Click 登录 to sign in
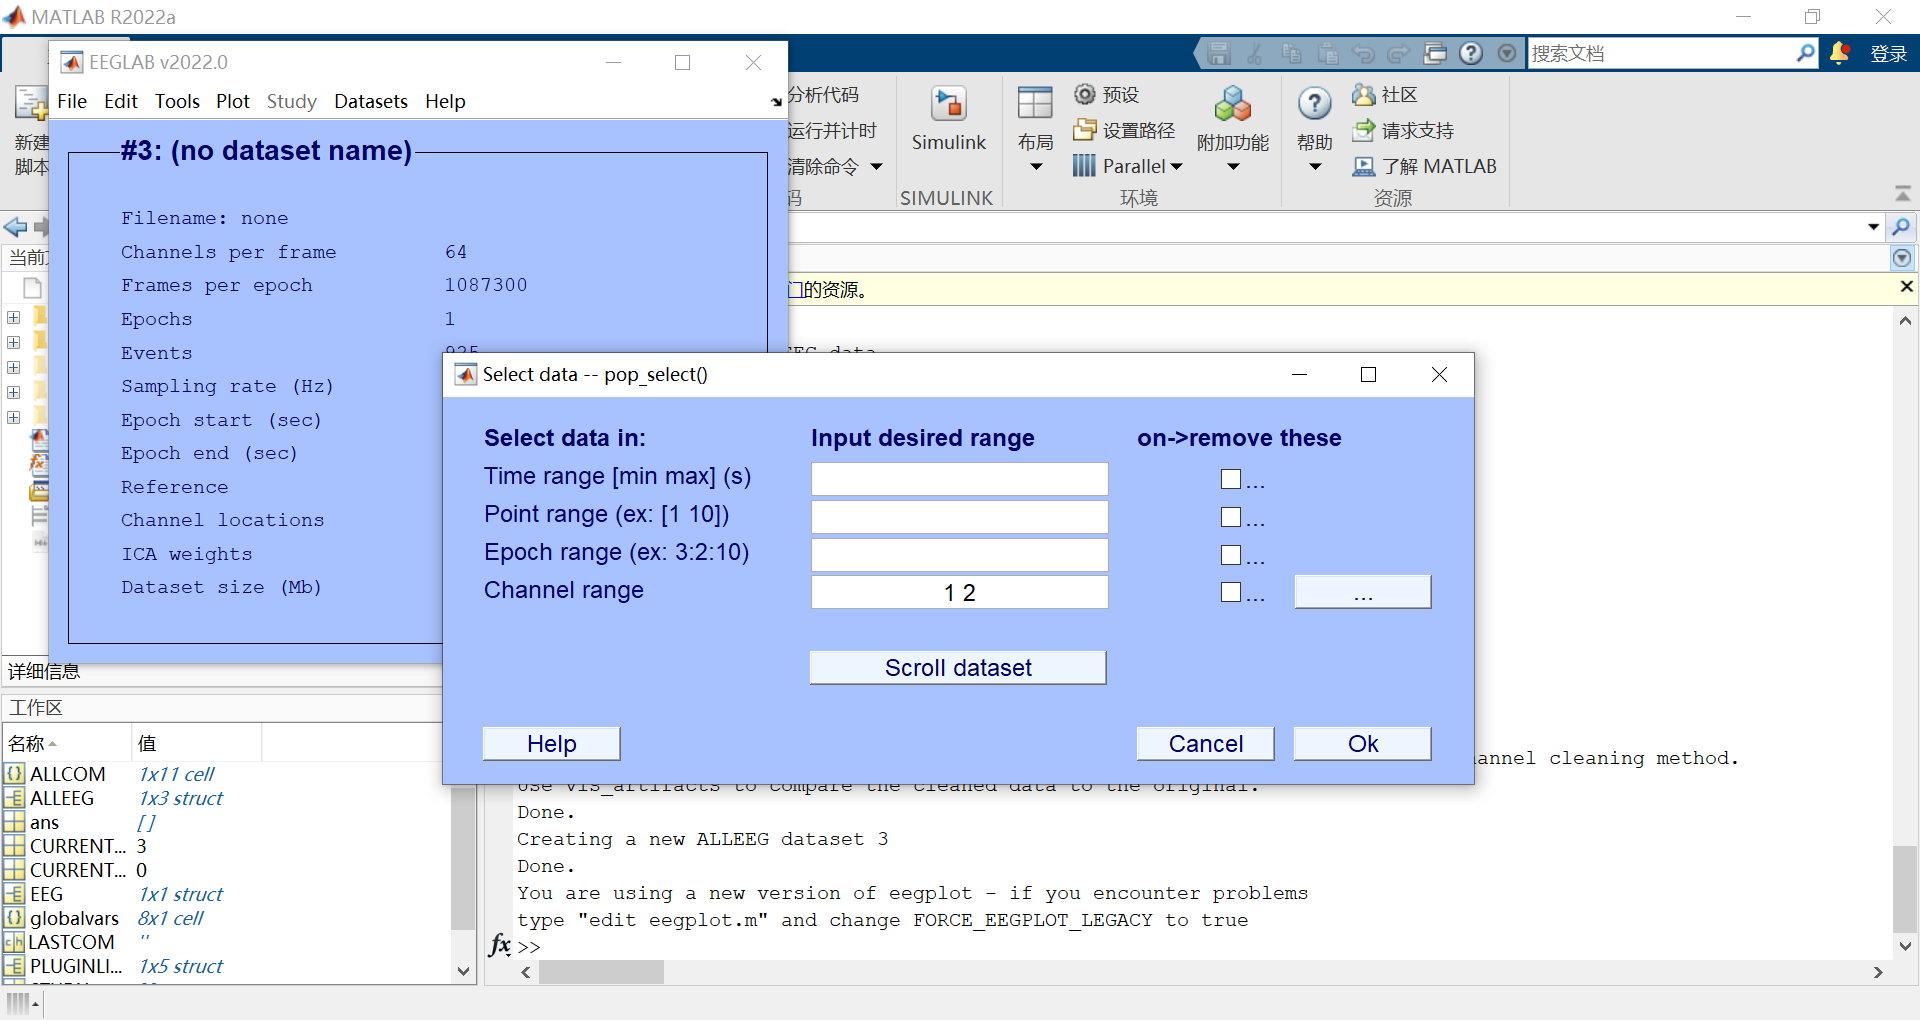 pos(1888,54)
